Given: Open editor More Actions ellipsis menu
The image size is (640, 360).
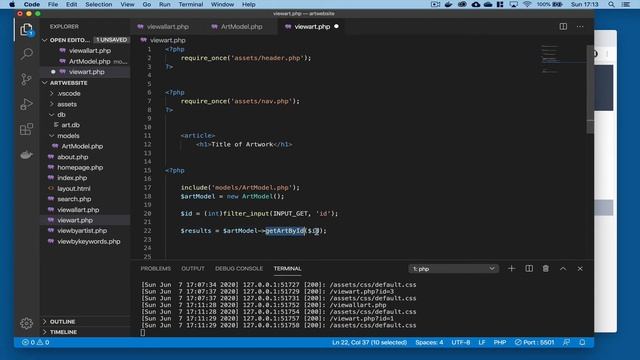Looking at the screenshot, I should (x=580, y=27).
